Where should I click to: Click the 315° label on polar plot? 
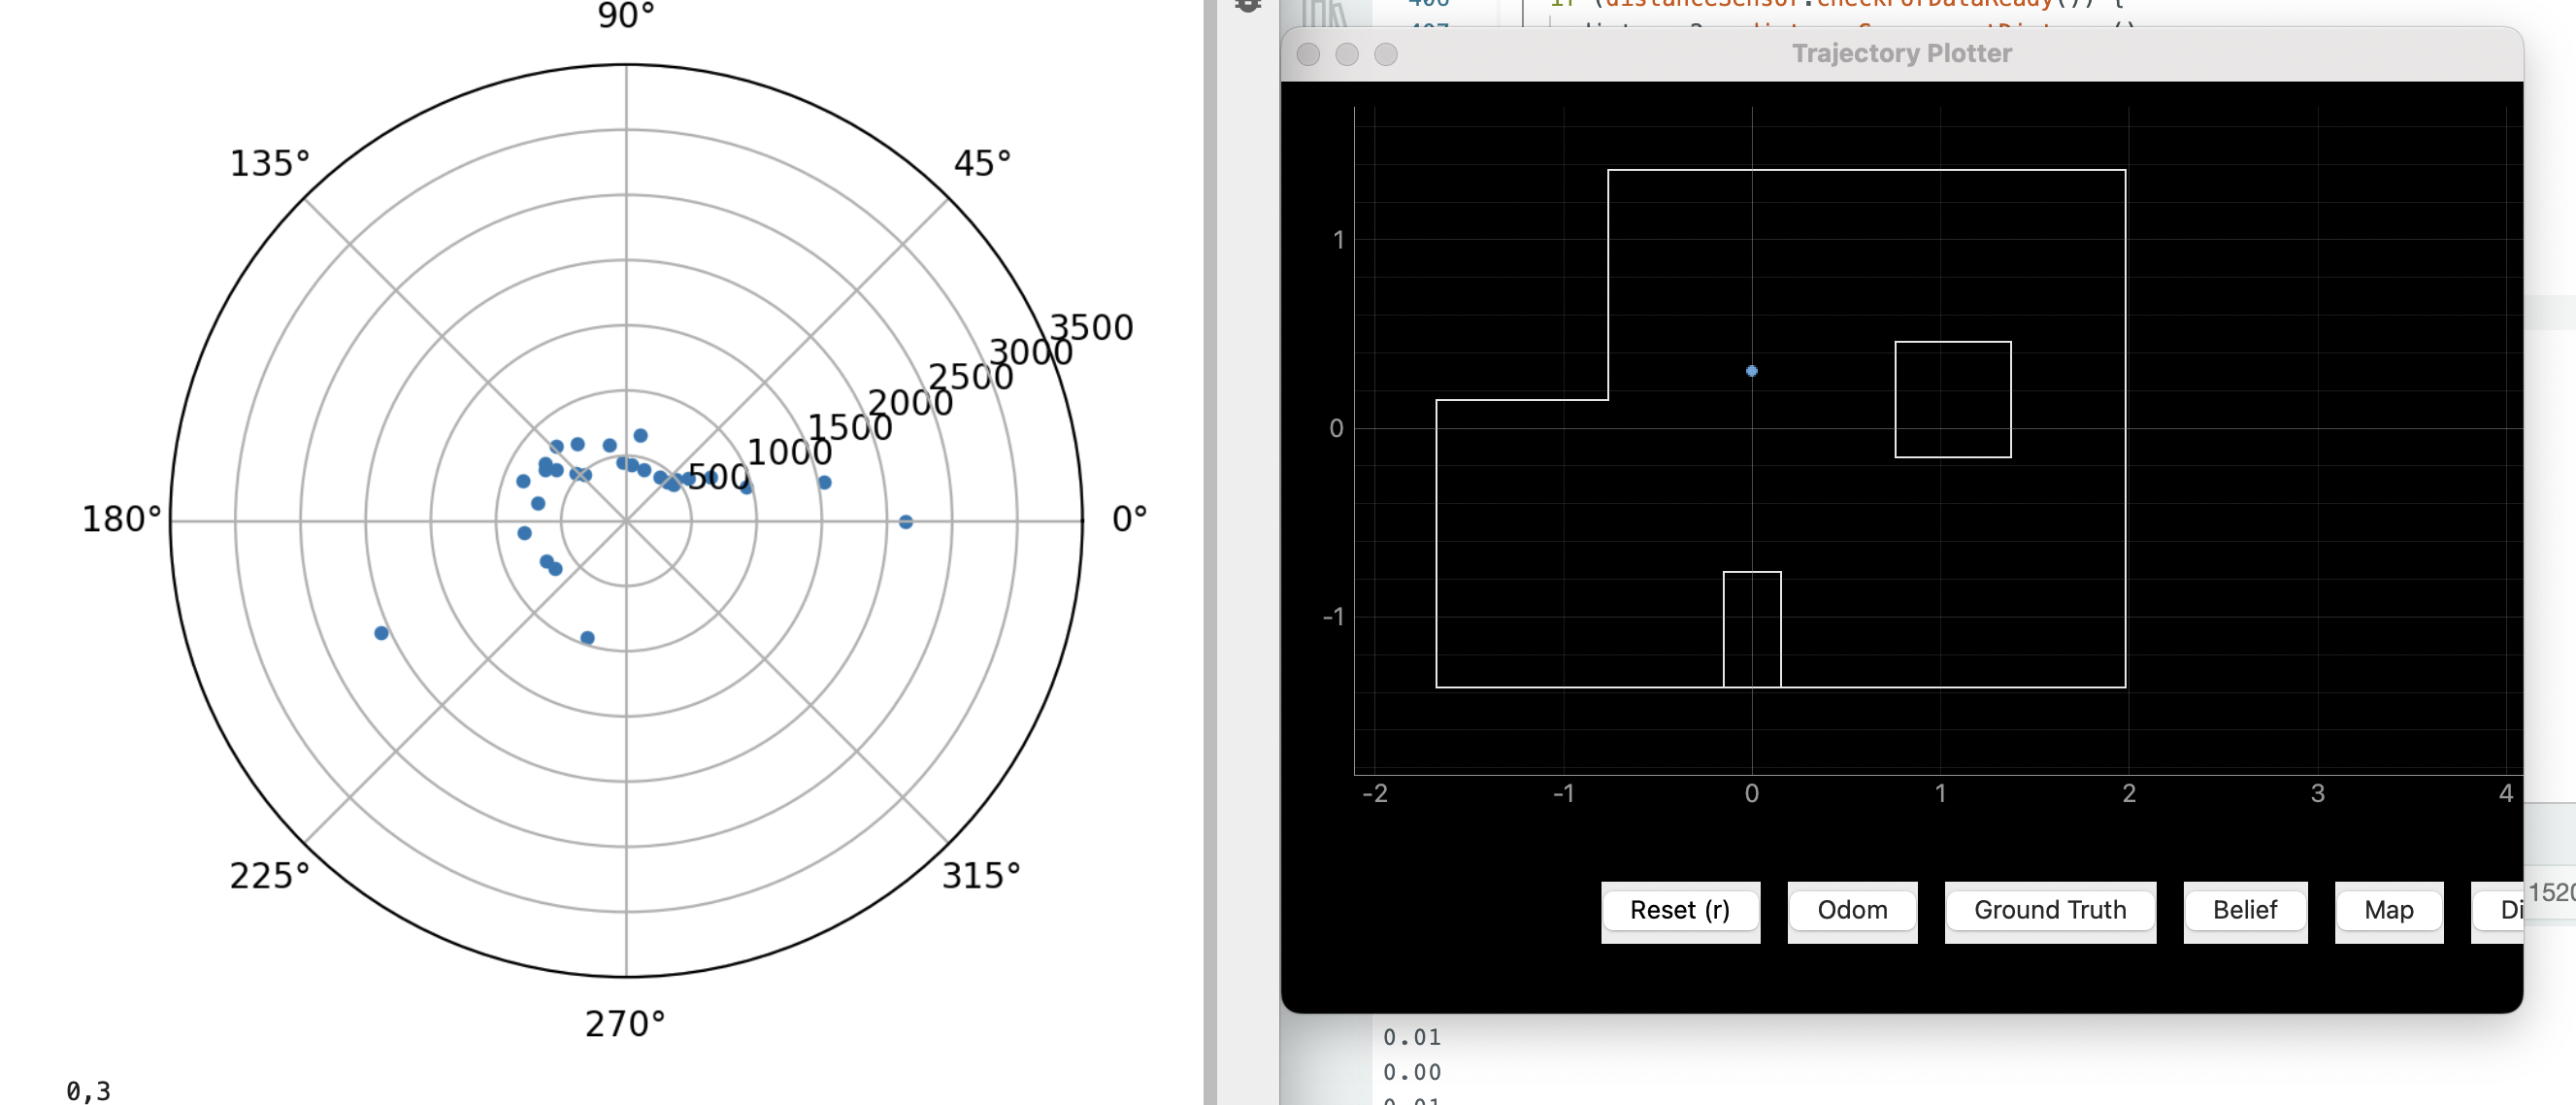(x=981, y=875)
